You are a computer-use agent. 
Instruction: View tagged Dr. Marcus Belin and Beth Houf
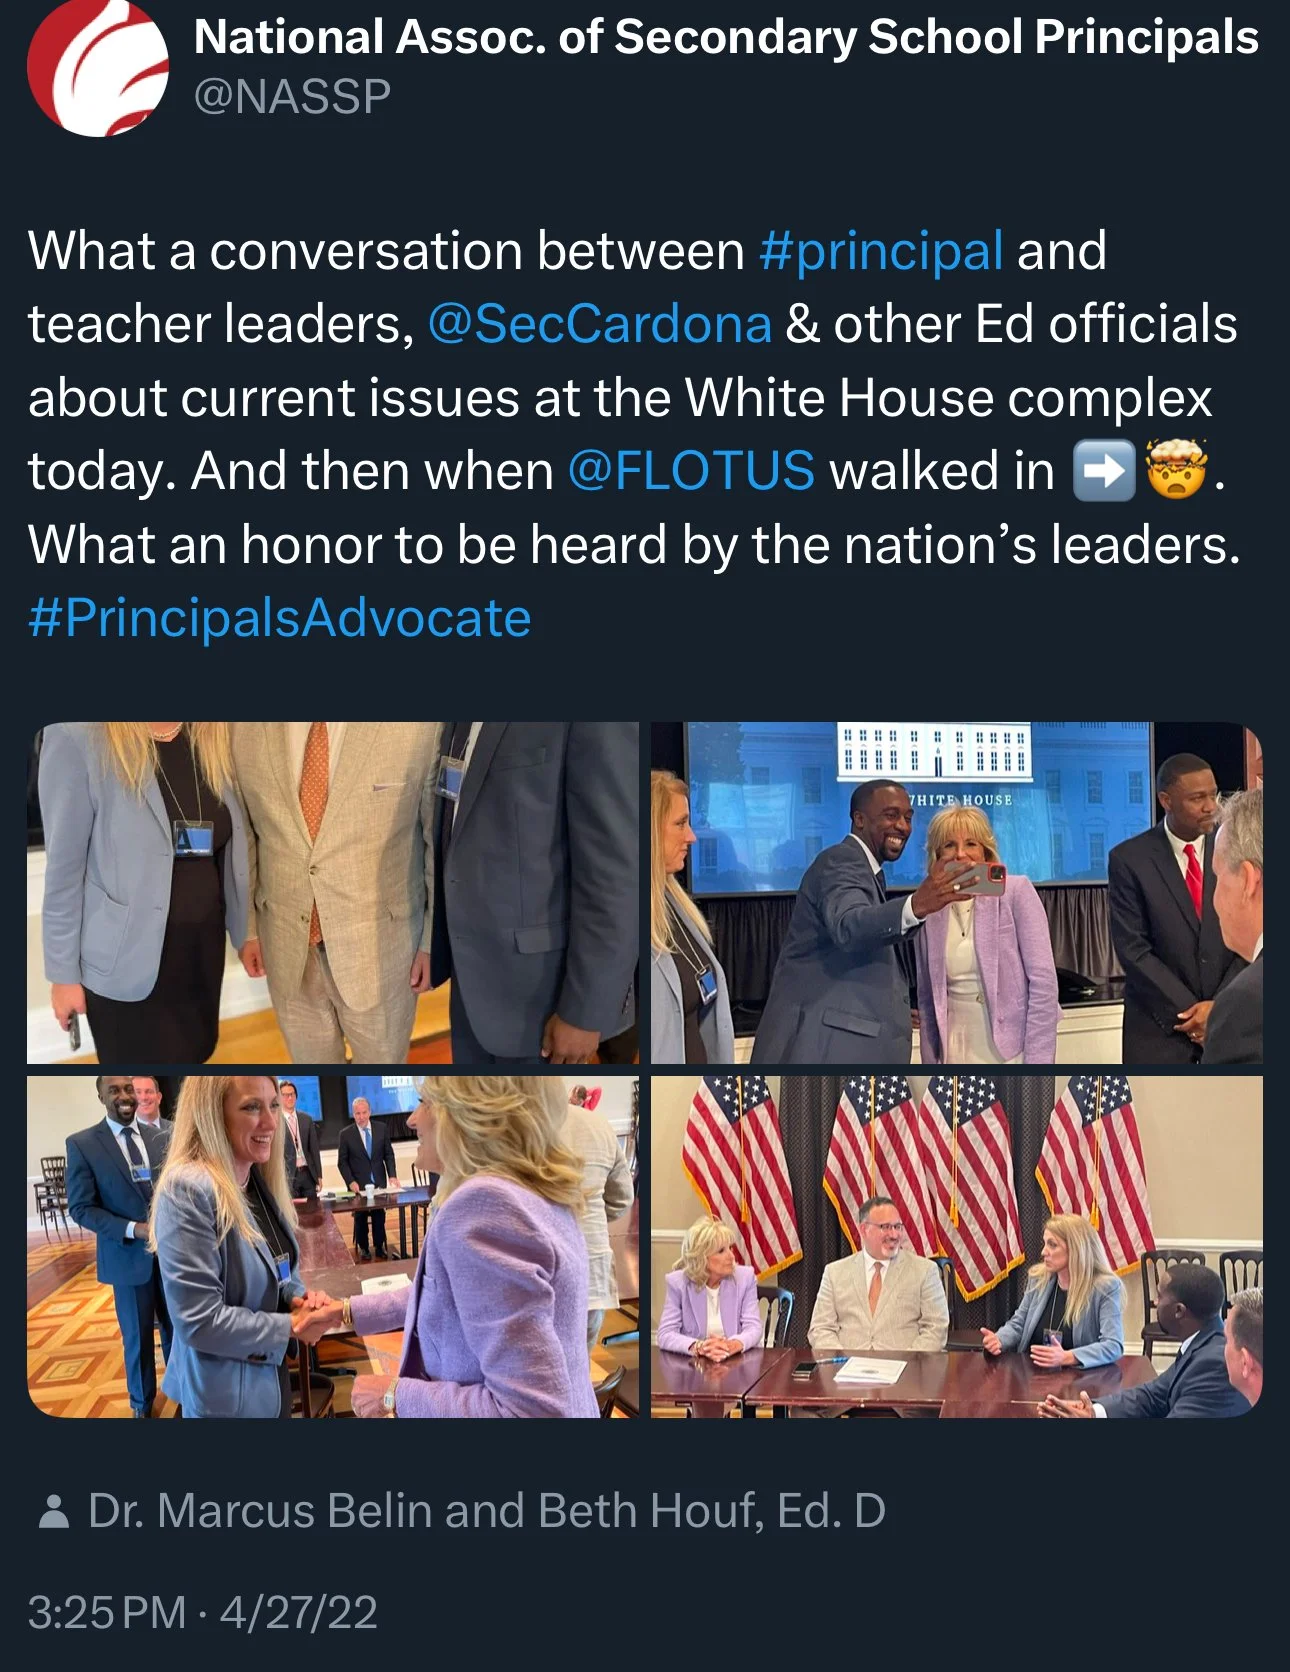pos(487,1511)
